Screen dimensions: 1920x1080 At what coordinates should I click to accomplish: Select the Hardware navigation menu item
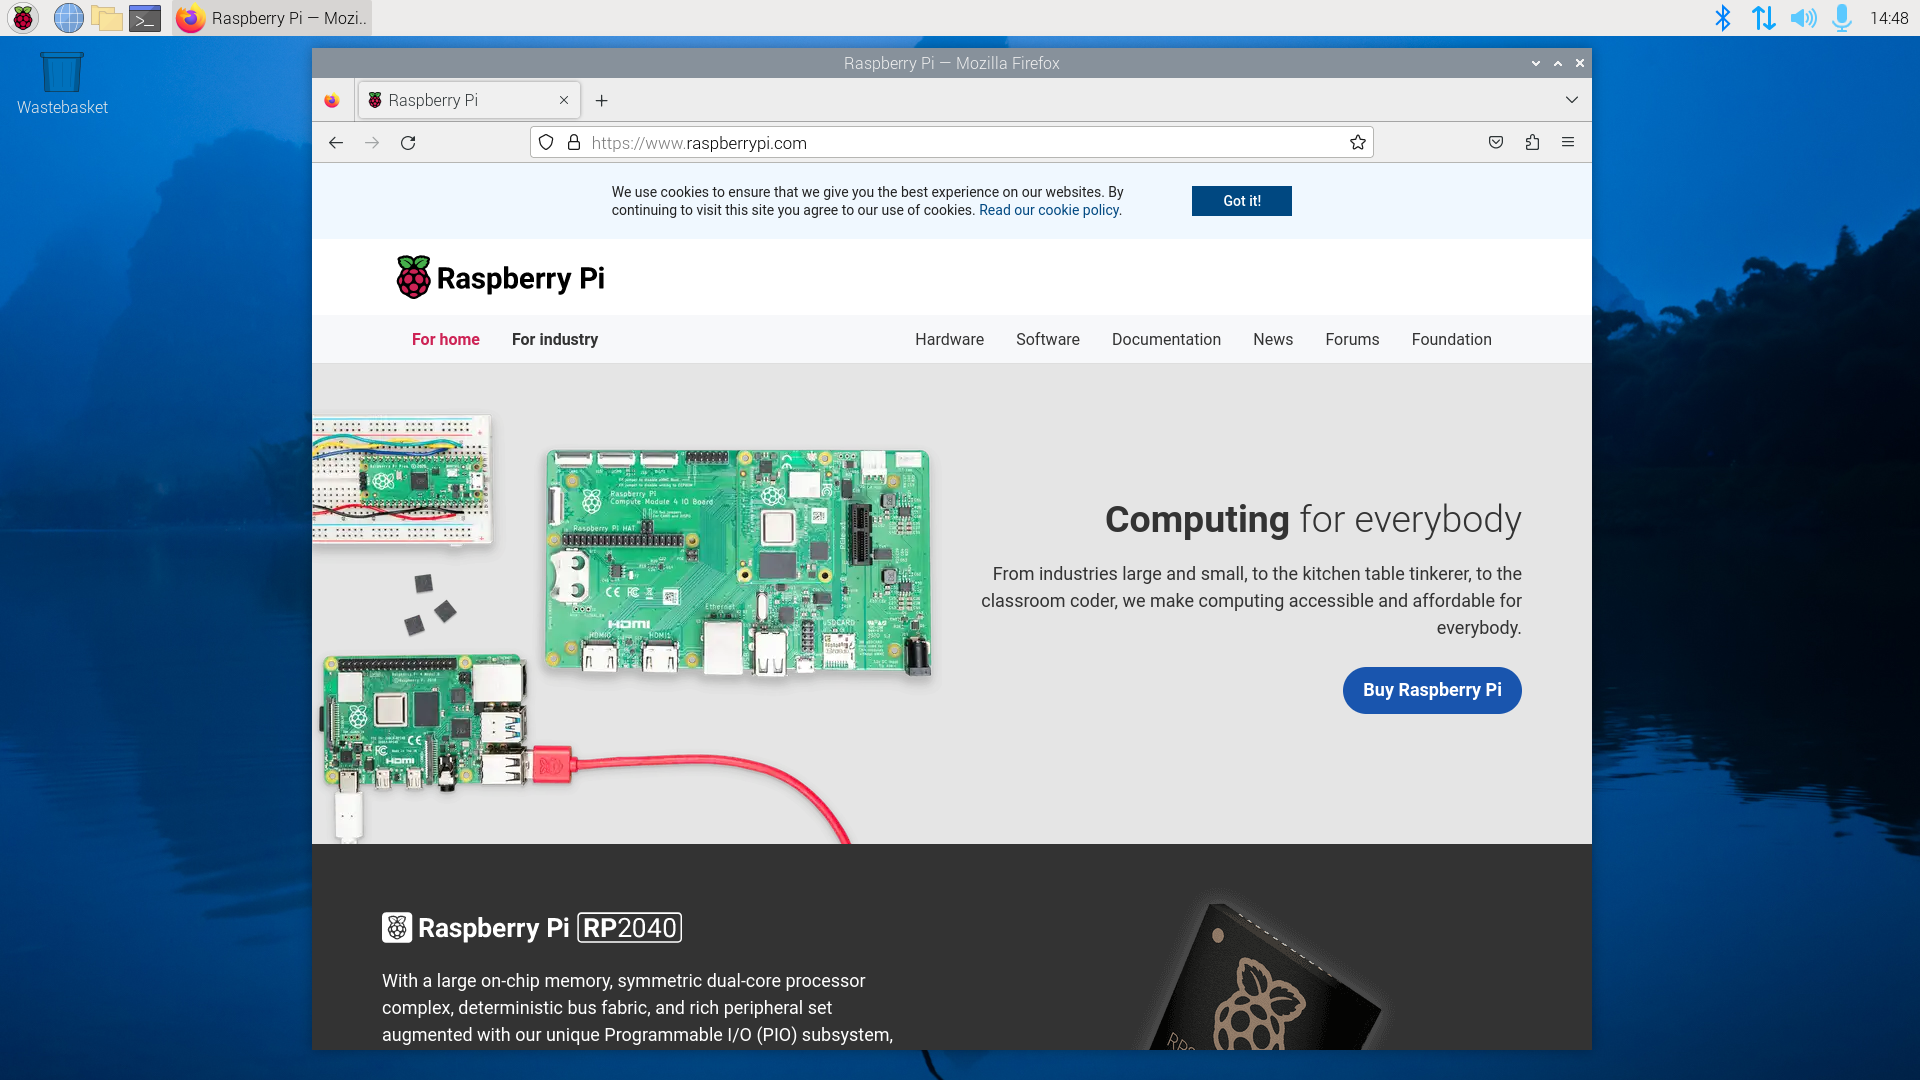(x=949, y=339)
